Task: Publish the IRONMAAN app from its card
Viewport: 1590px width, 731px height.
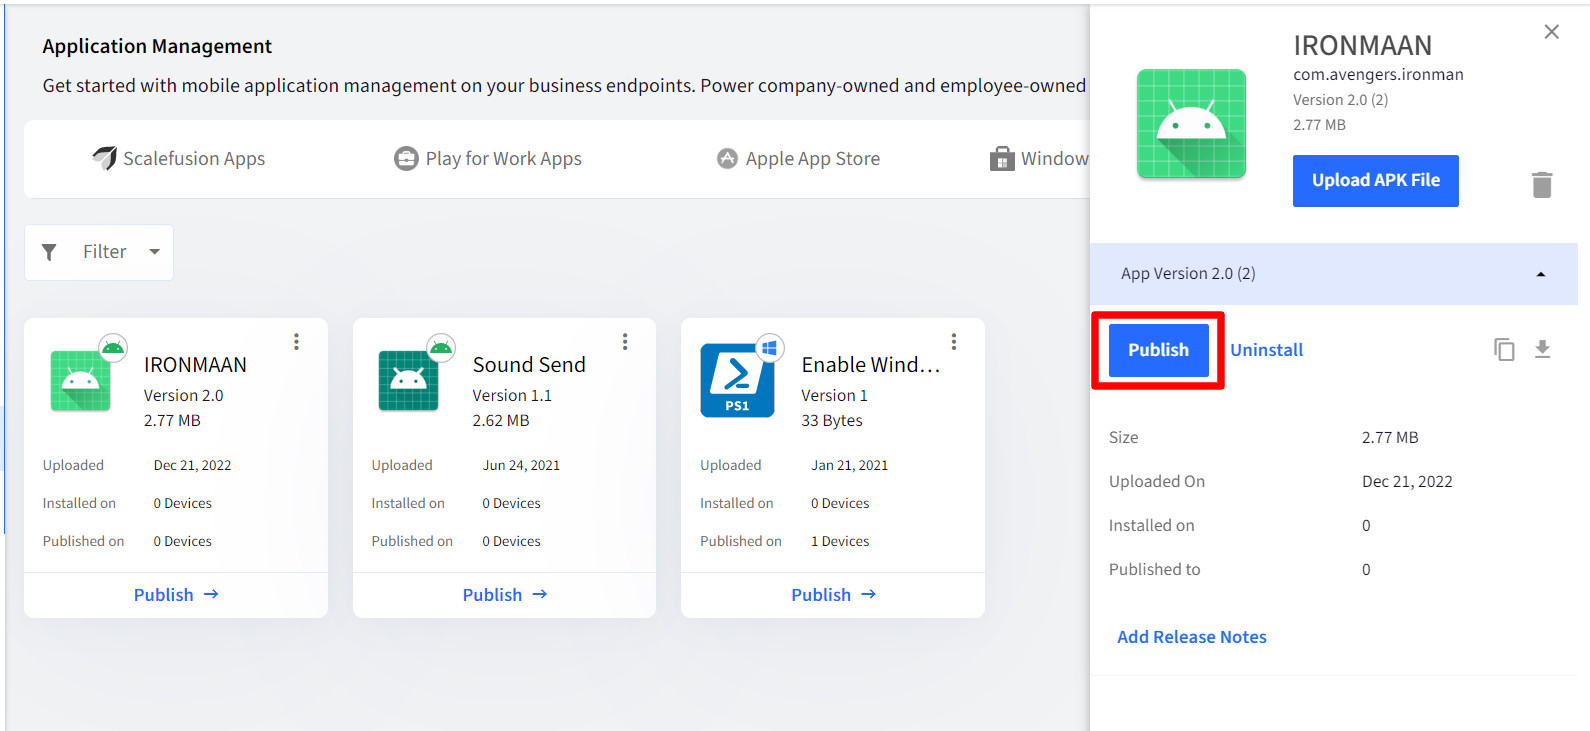Action: pyautogui.click(x=176, y=595)
